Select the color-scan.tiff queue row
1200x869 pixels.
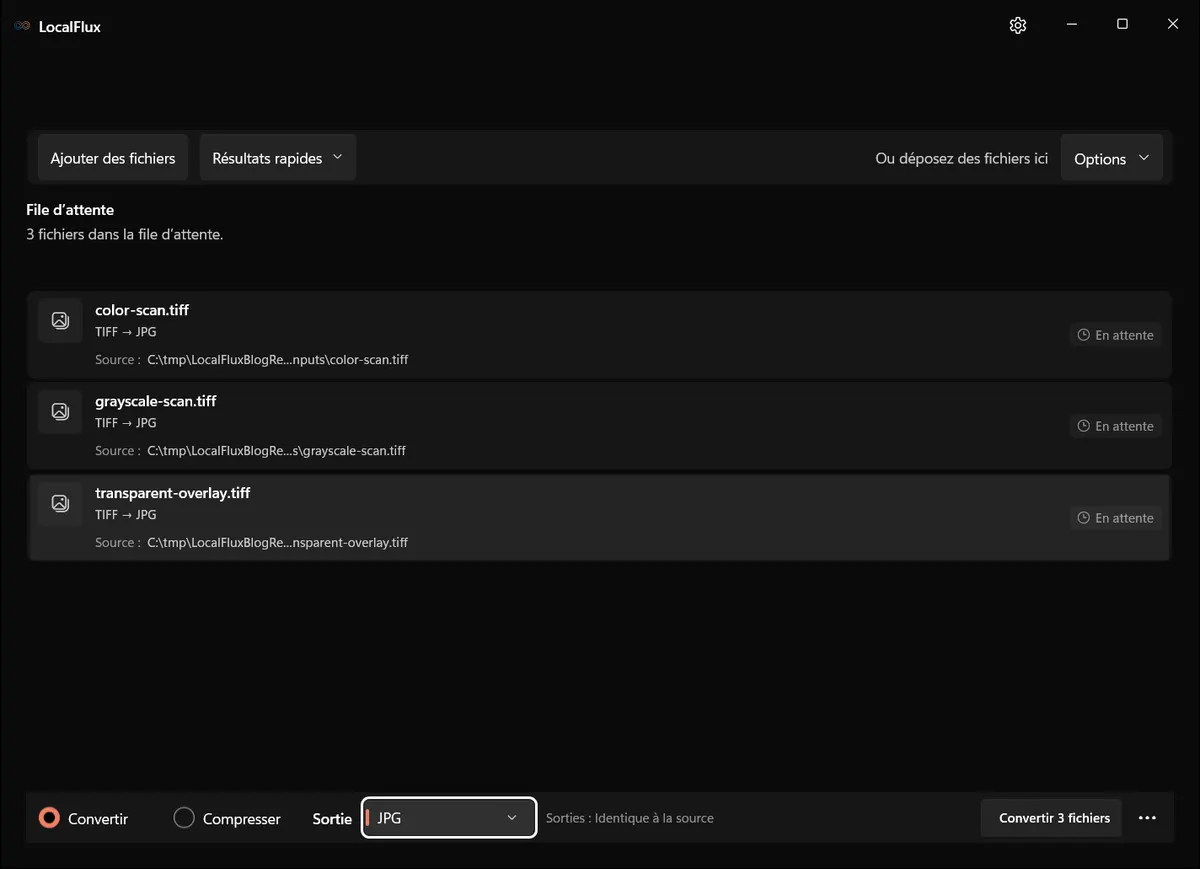(599, 334)
